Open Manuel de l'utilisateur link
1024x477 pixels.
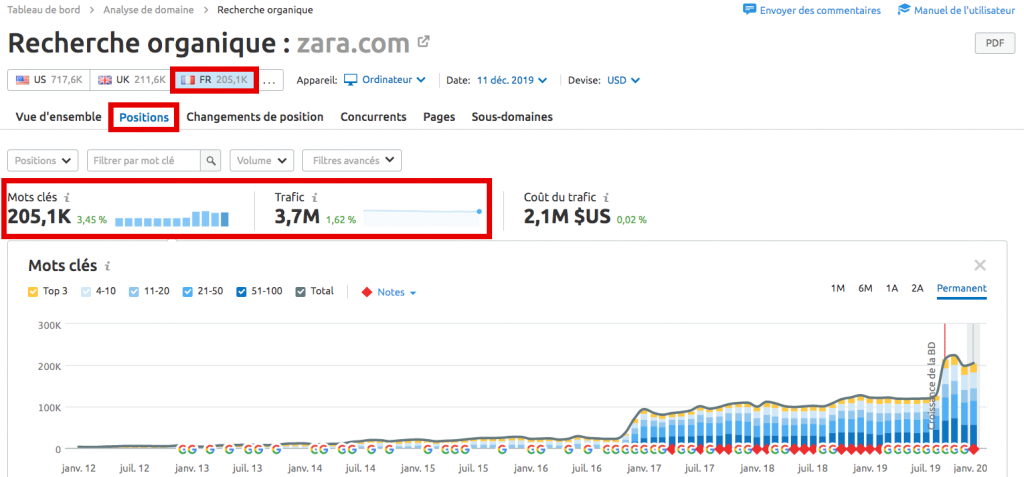coord(965,10)
